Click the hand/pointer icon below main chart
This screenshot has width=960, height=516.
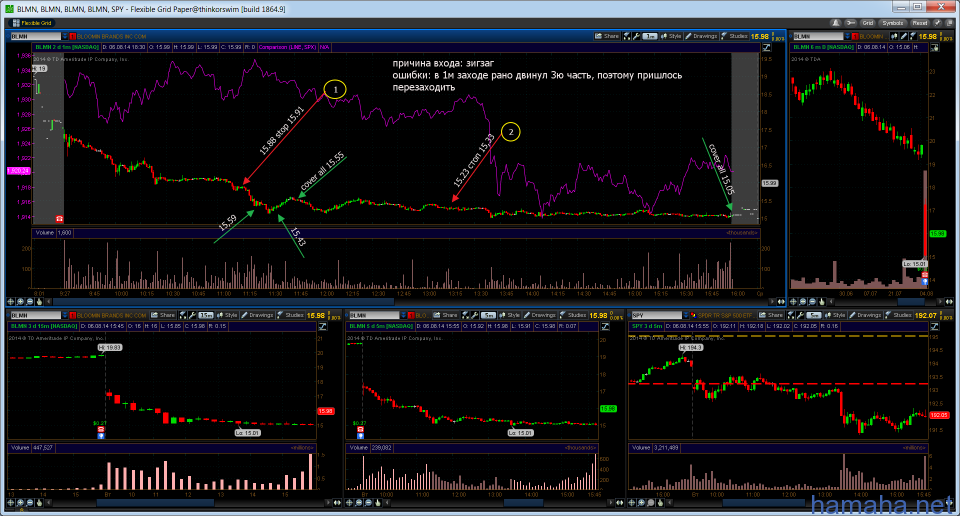(x=39, y=302)
